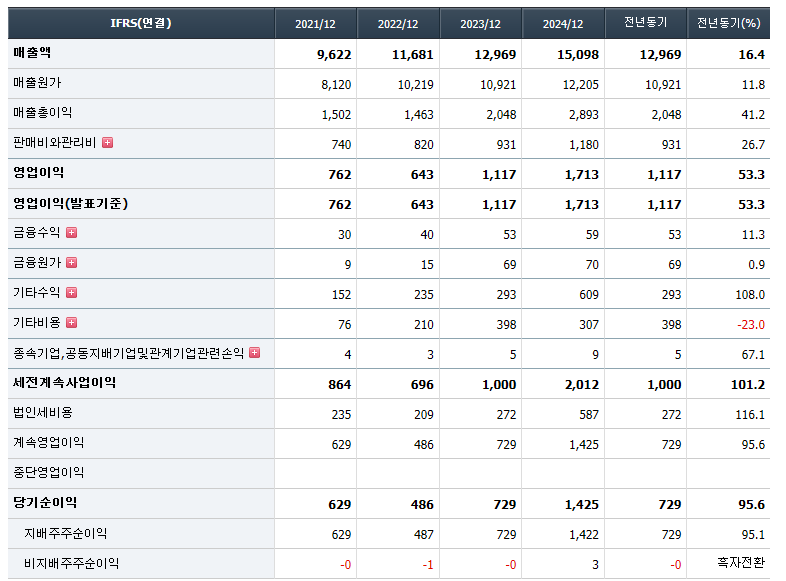Click 기타수익 growth value 108.0
The width and height of the screenshot is (786, 581).
[x=750, y=295]
